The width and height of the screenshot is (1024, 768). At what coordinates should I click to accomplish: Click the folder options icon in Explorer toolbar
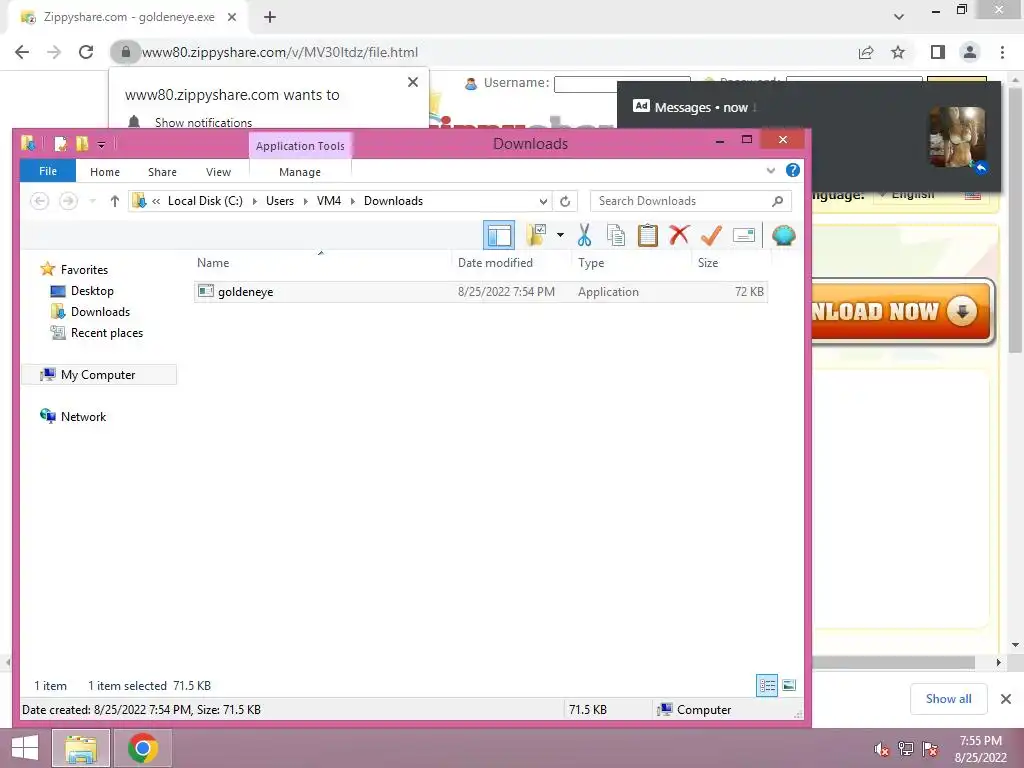coord(537,235)
